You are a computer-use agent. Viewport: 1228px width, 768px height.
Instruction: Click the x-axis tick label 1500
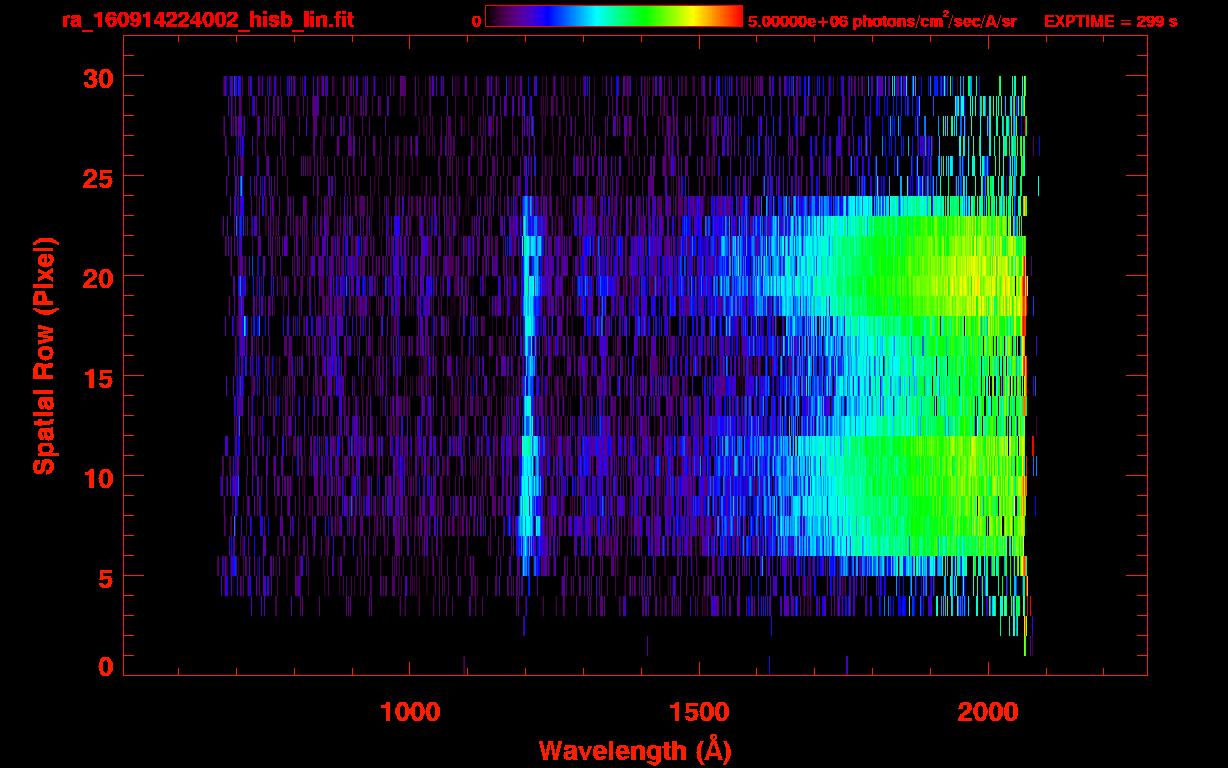(x=699, y=712)
